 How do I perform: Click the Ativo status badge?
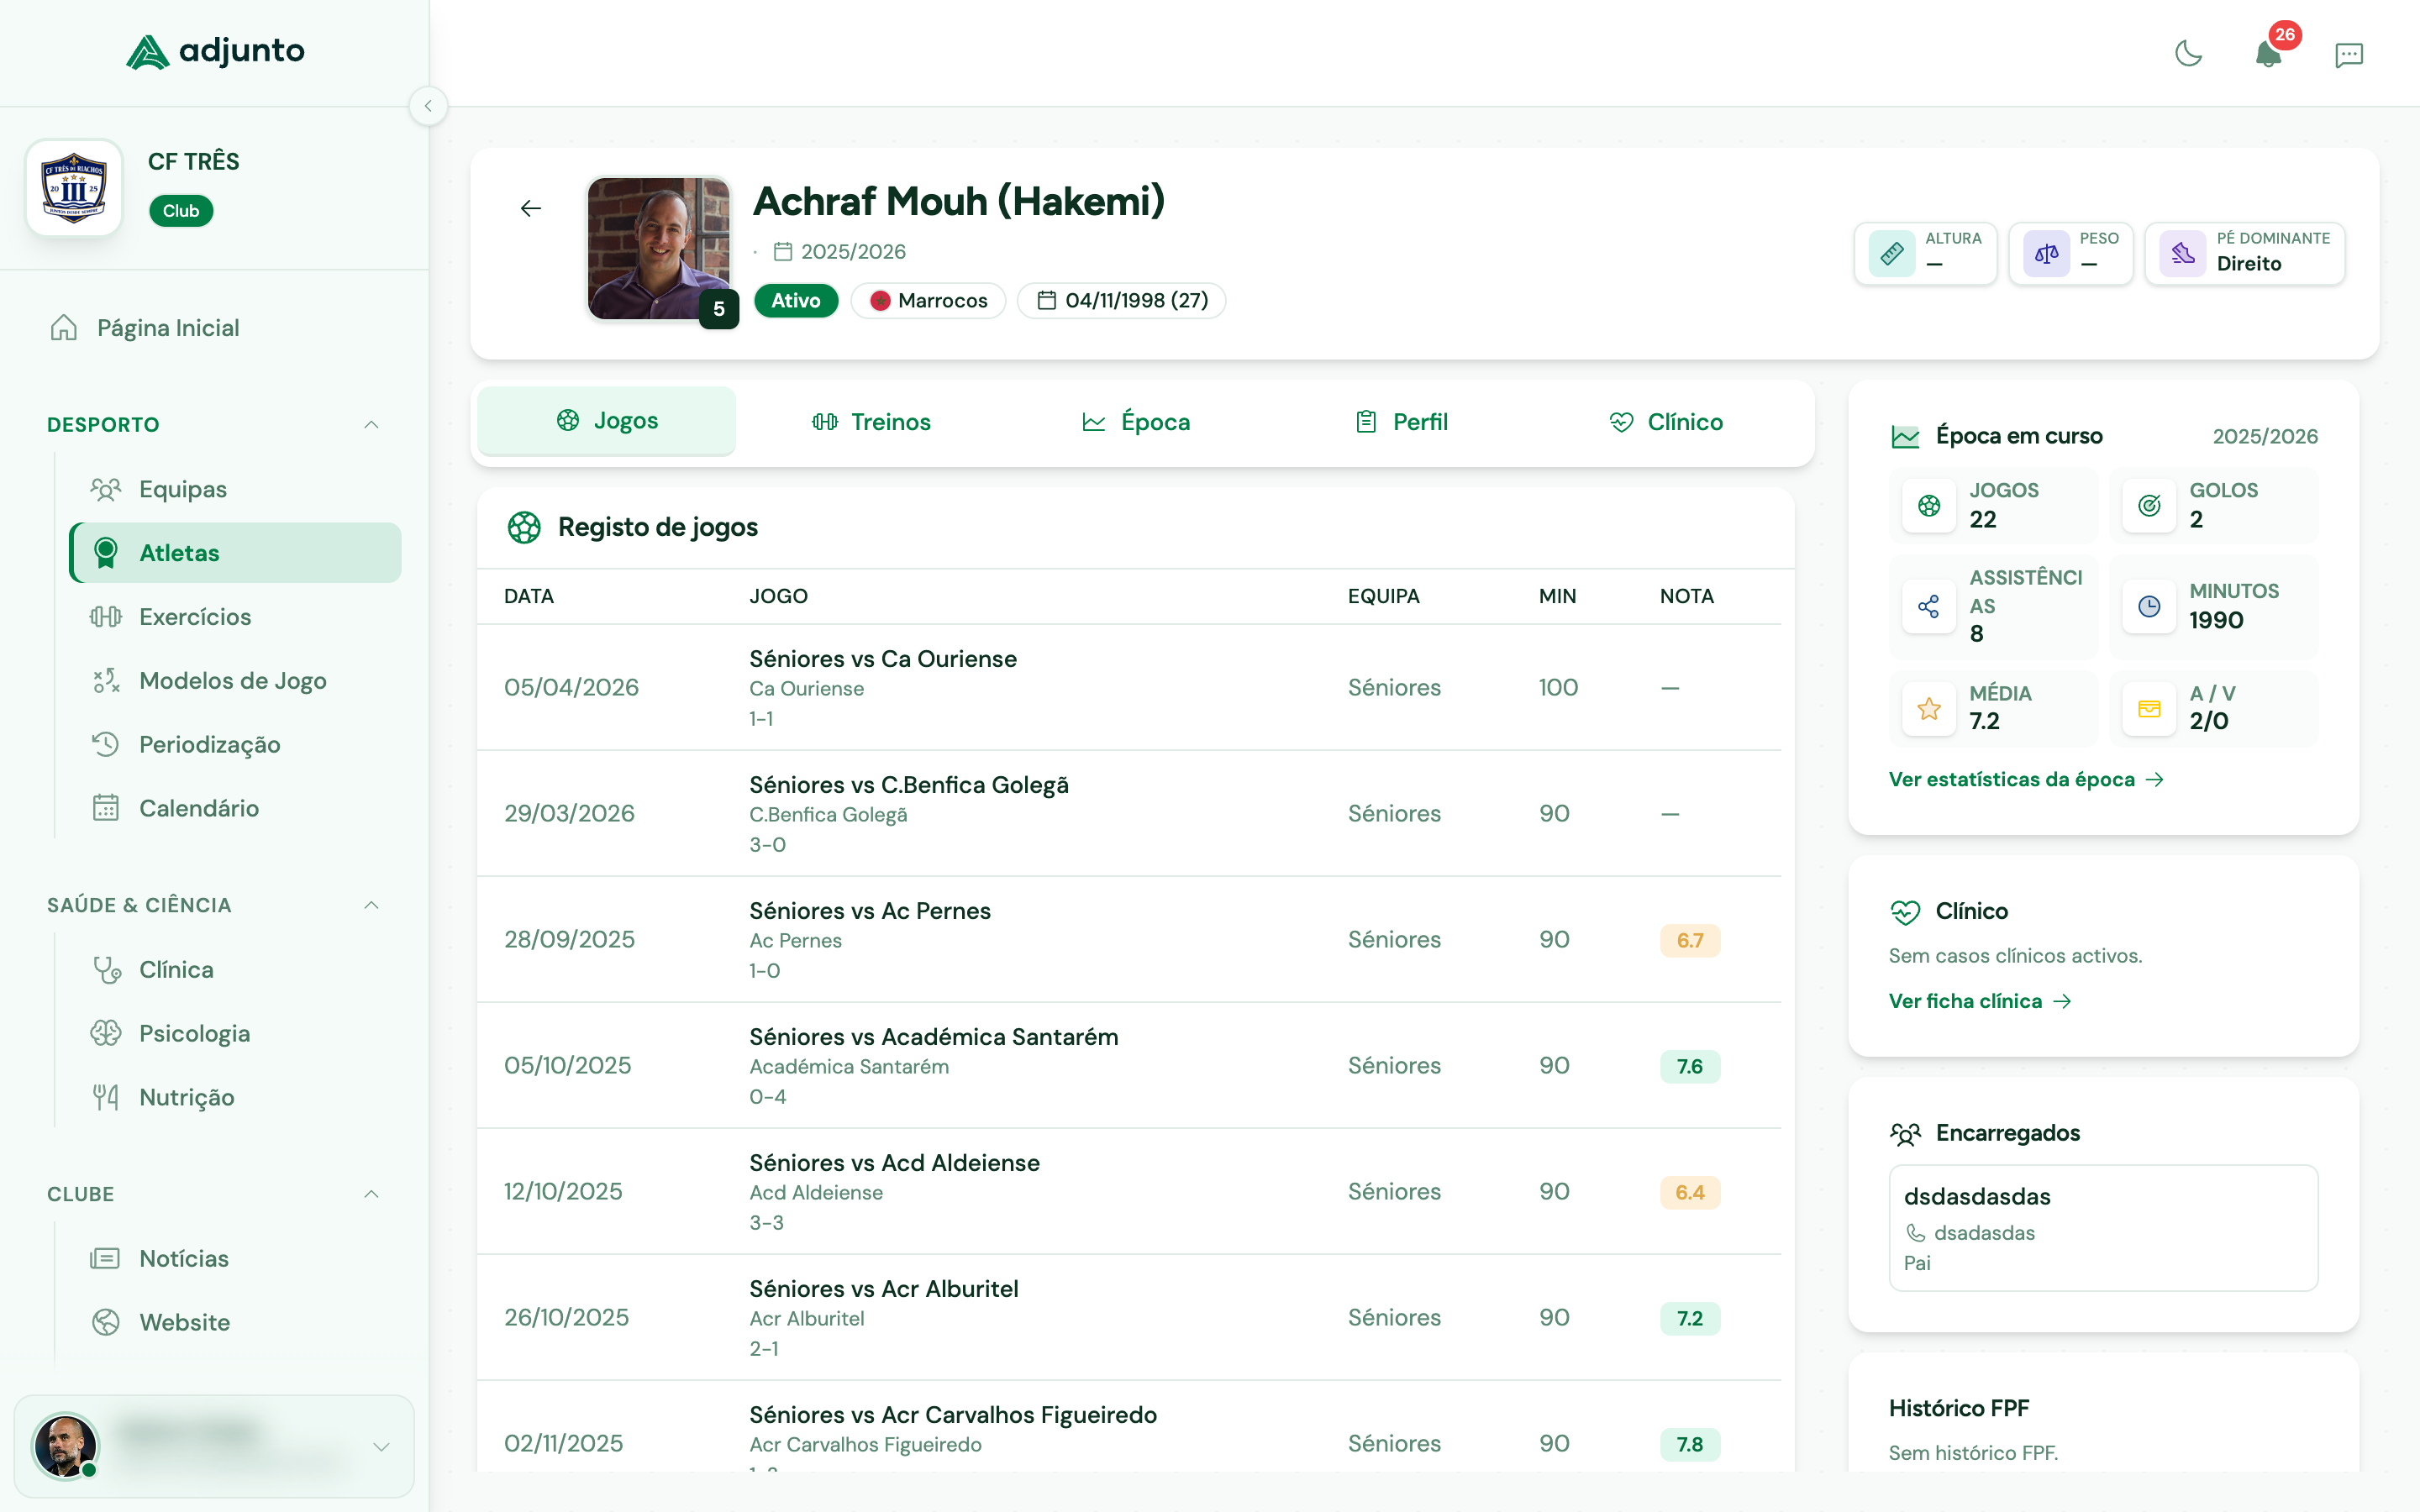pyautogui.click(x=796, y=300)
